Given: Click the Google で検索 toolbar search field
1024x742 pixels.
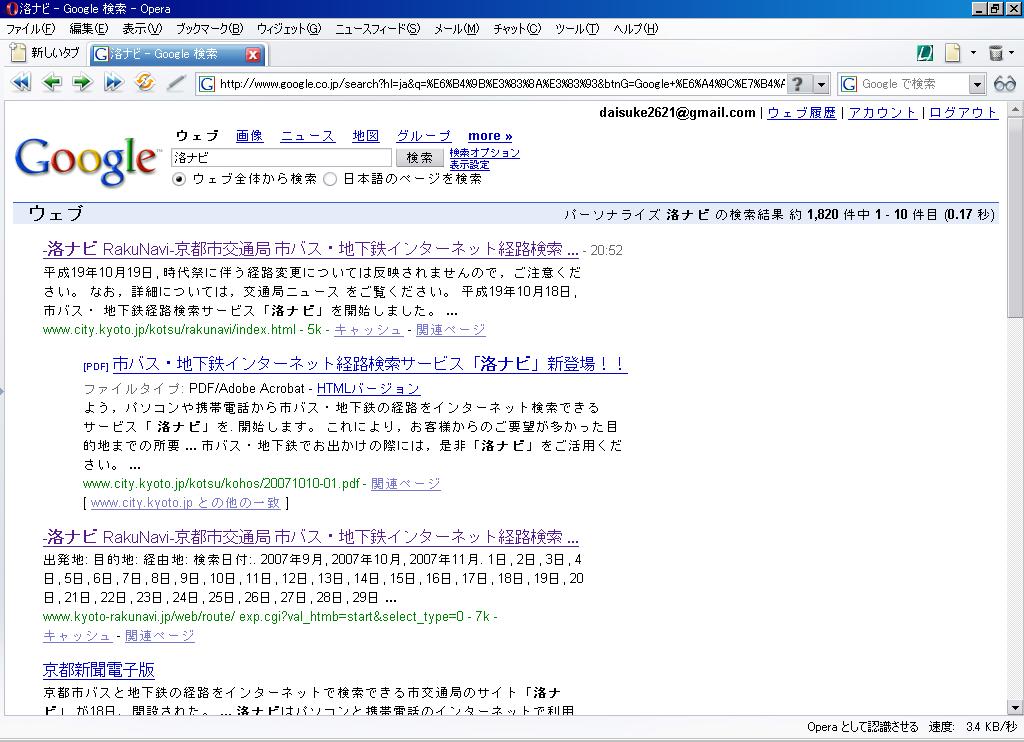Looking at the screenshot, I should pos(912,84).
